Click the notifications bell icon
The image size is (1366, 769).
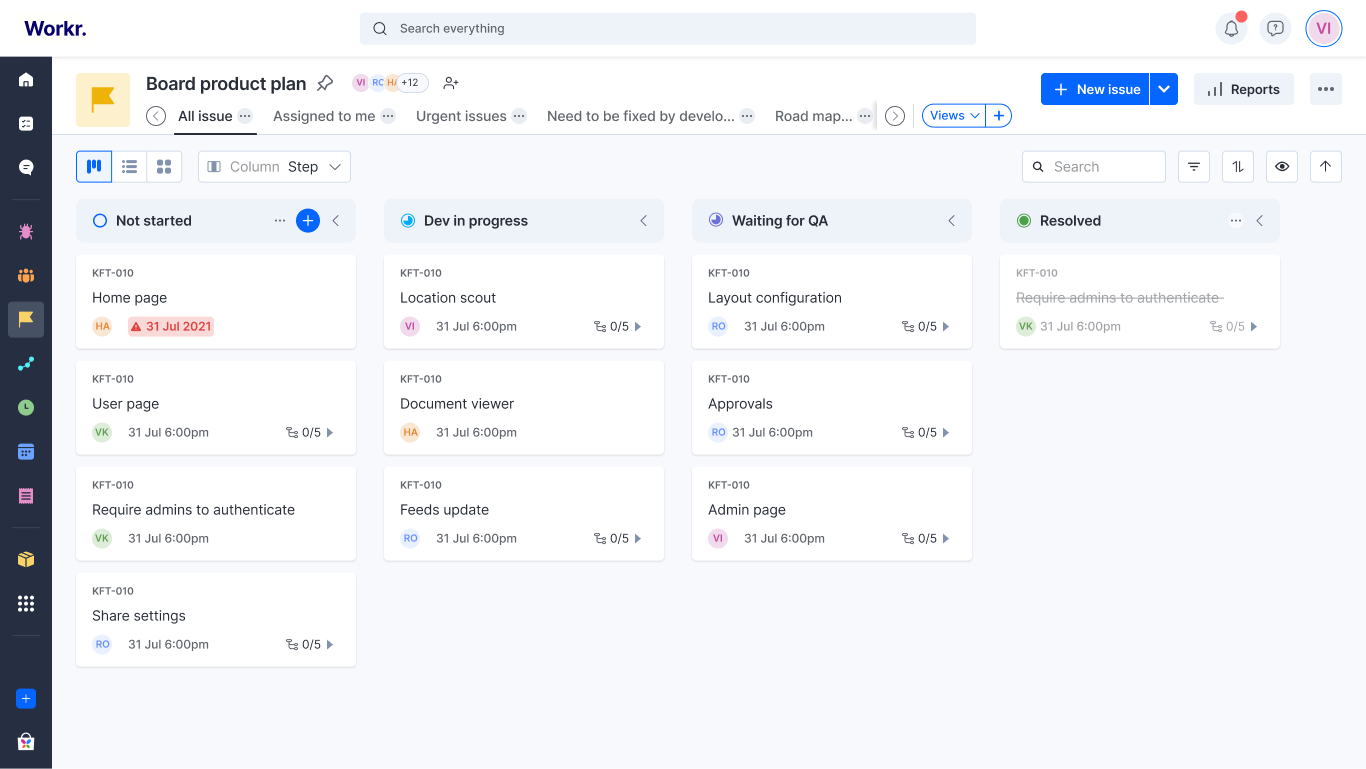point(1231,29)
